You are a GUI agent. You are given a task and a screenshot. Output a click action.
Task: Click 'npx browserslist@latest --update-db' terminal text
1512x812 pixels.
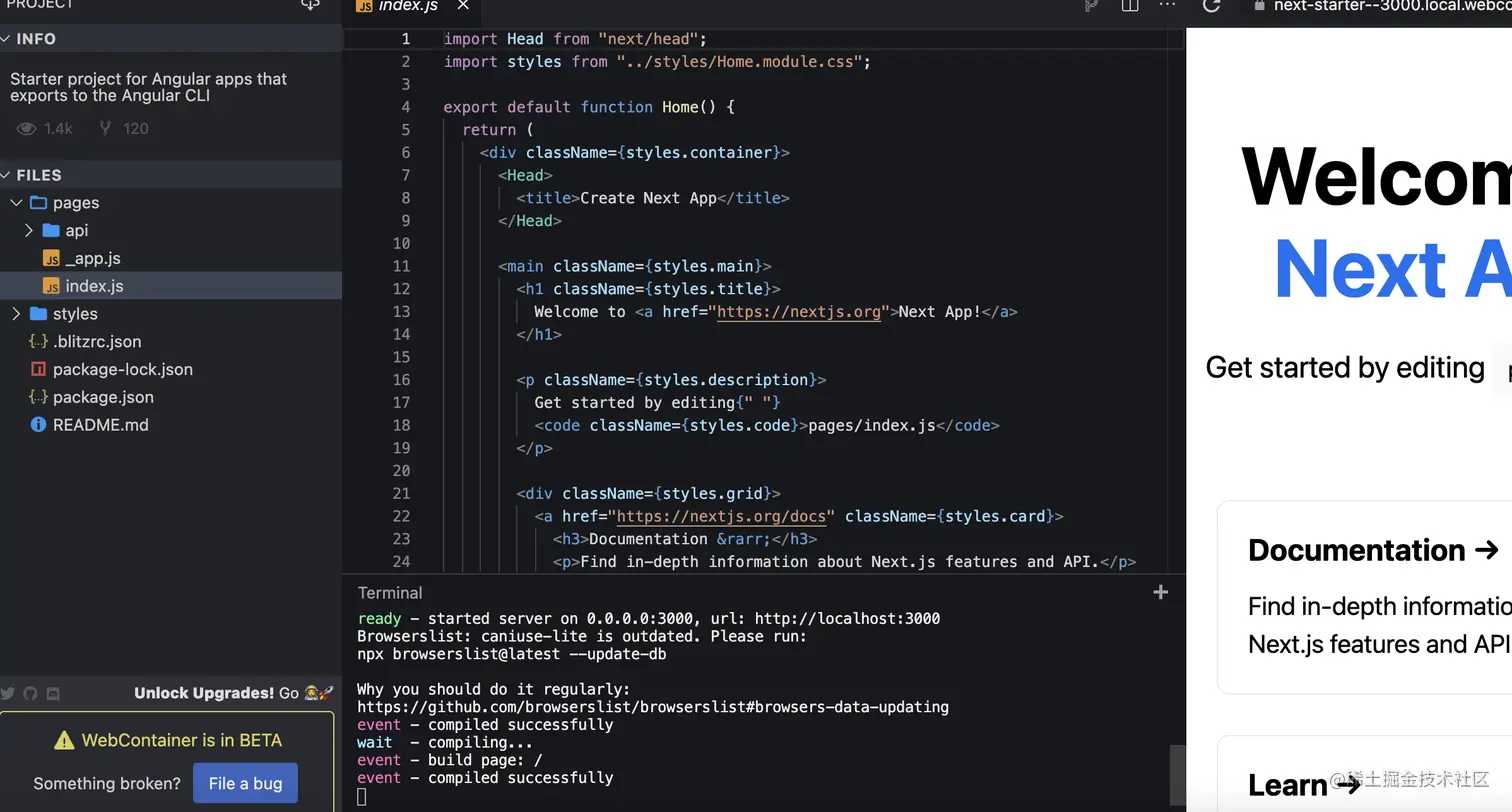(x=511, y=654)
